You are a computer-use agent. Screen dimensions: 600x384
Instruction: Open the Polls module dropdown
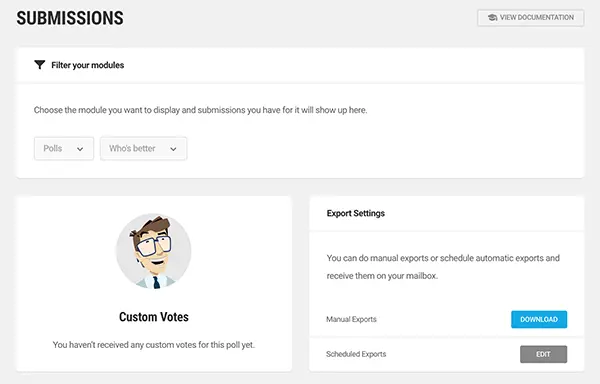[64, 148]
